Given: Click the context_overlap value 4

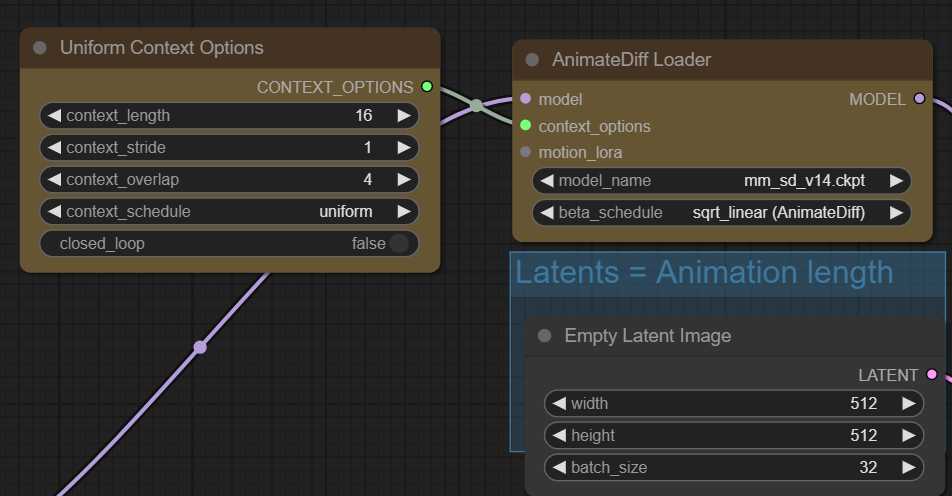Looking at the screenshot, I should [x=368, y=180].
